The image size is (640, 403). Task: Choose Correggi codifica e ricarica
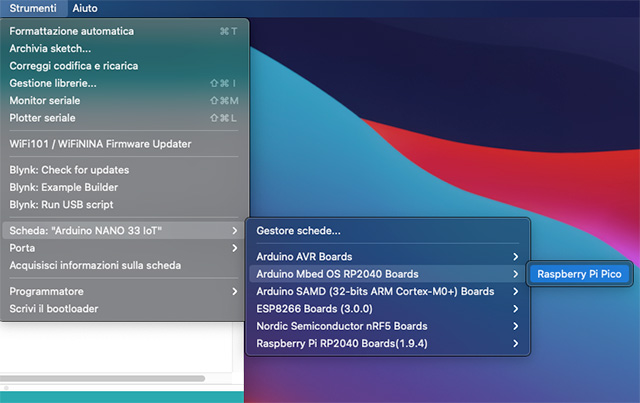(74, 65)
